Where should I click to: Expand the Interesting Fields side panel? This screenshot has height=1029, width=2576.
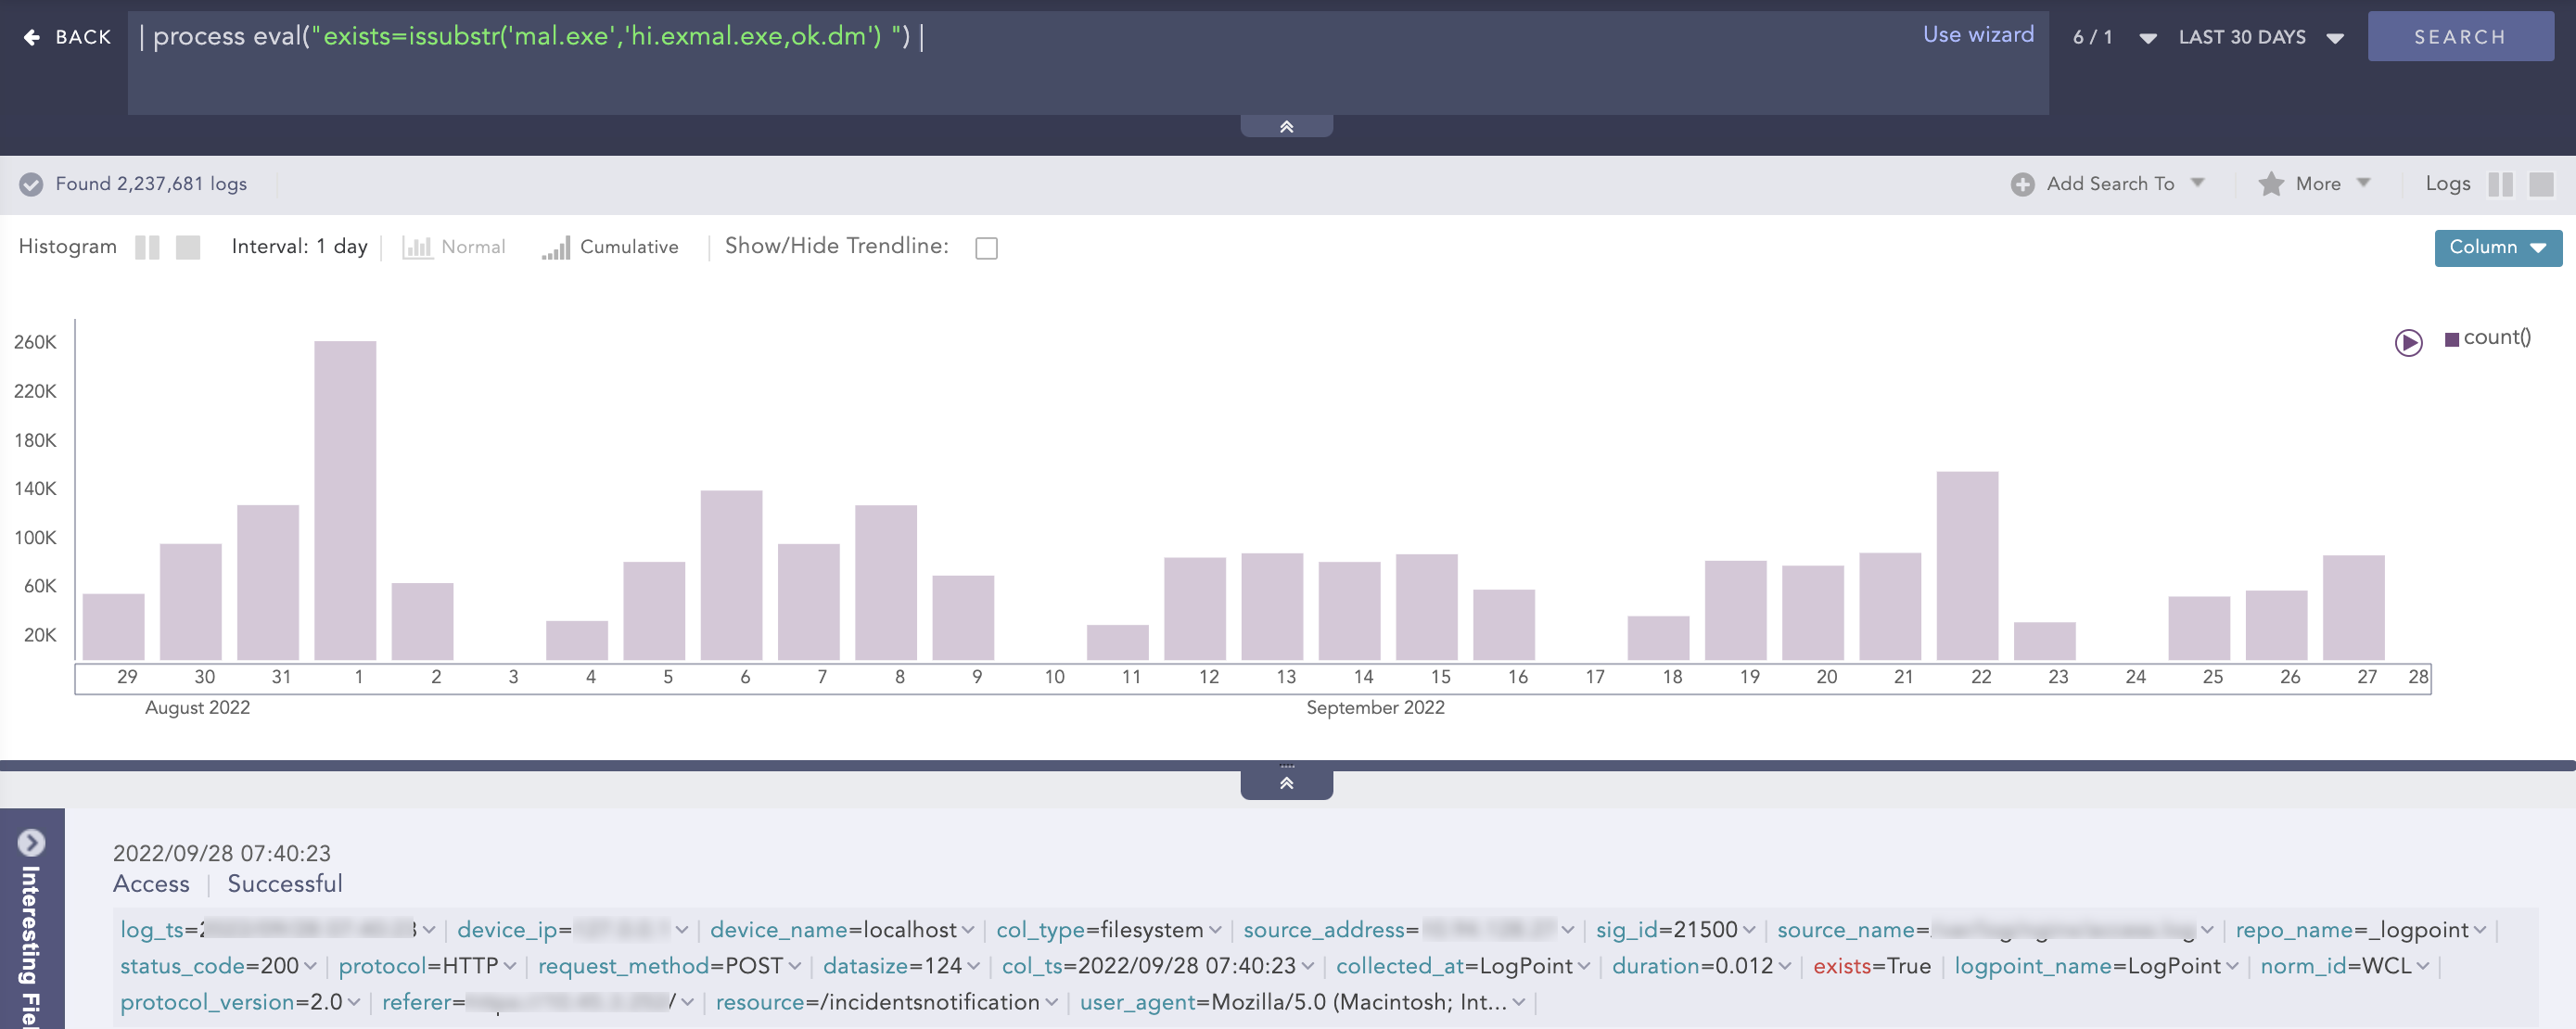click(x=31, y=842)
